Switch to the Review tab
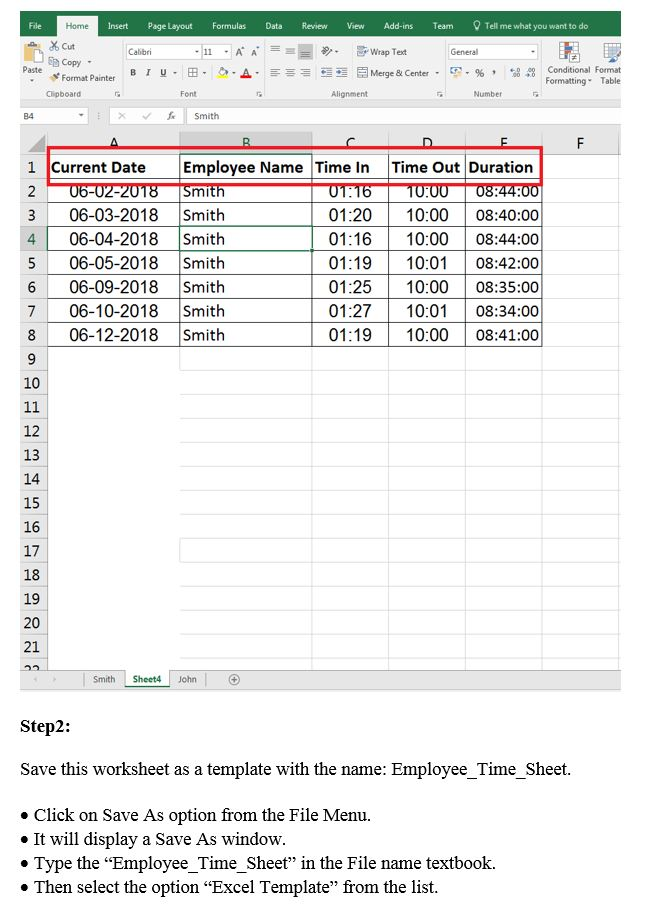 click(314, 26)
